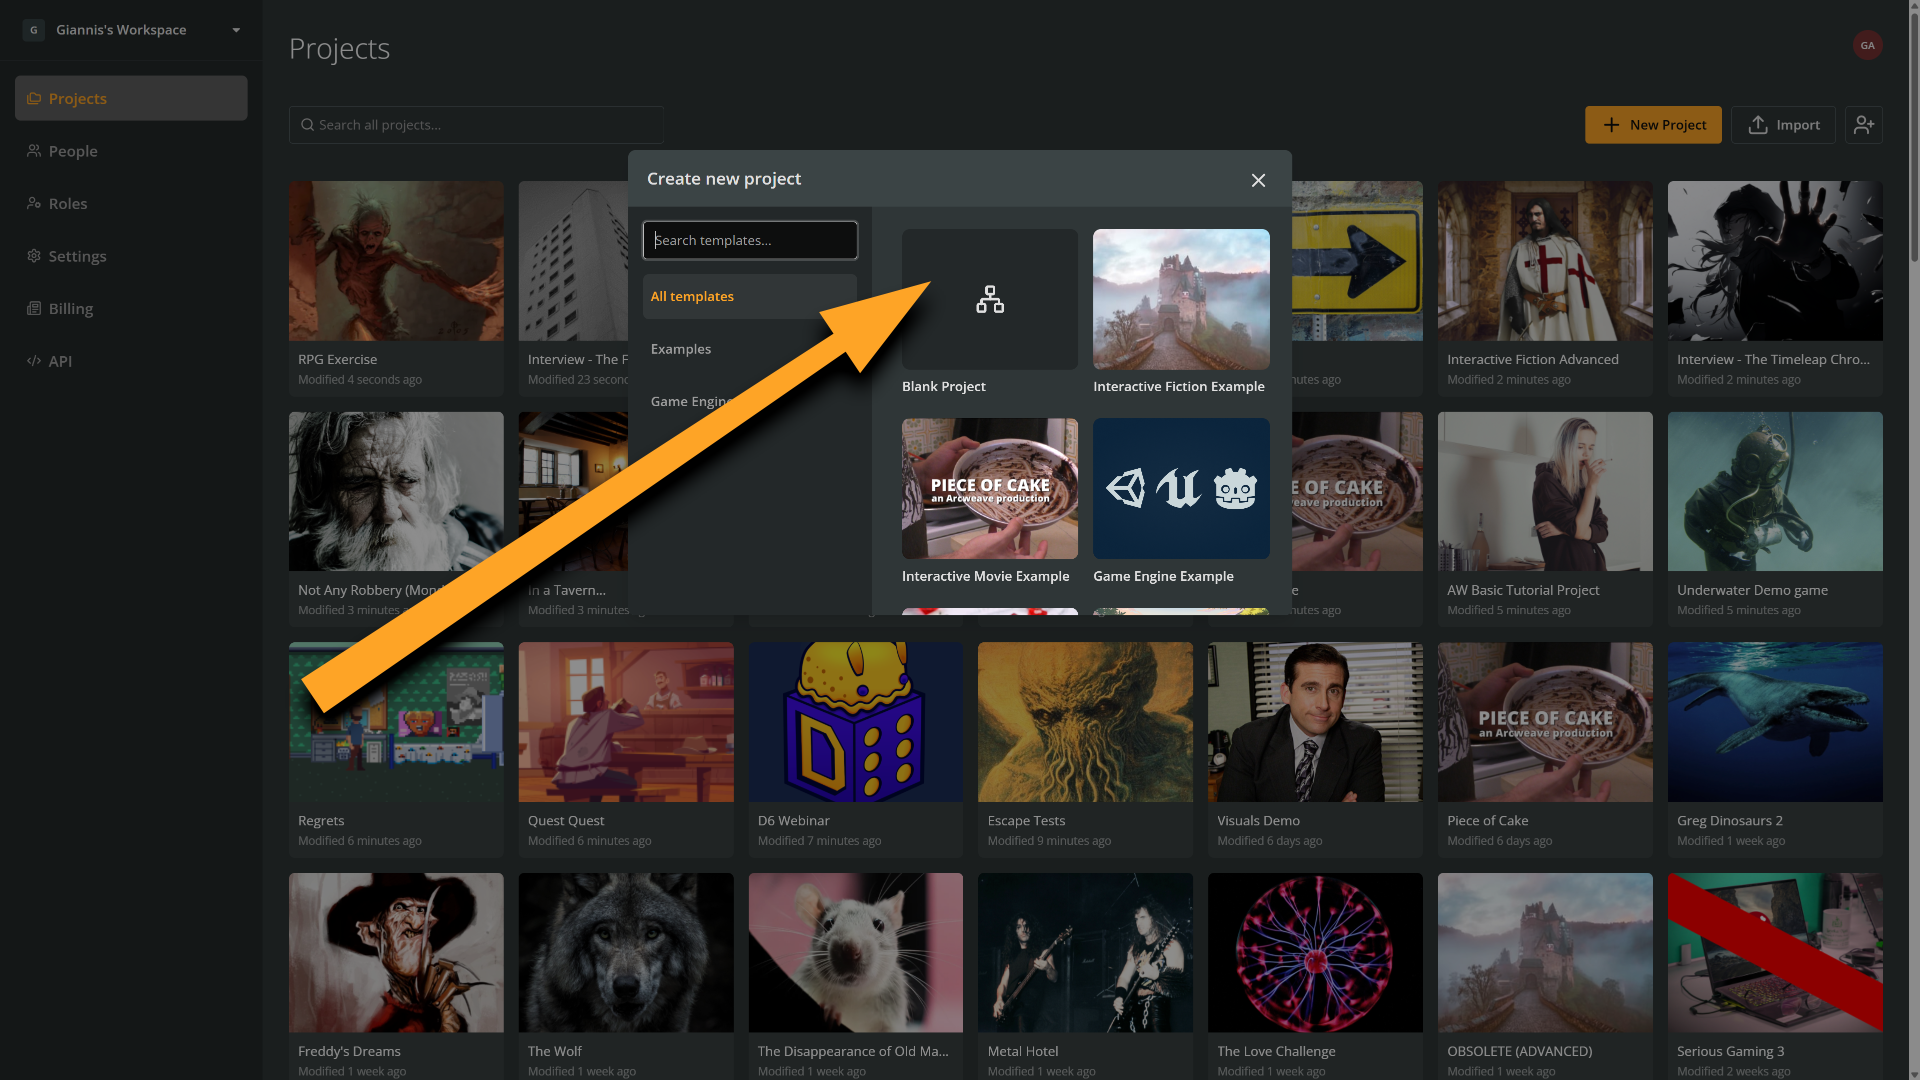Click the Billing icon in sidebar

coord(34,308)
